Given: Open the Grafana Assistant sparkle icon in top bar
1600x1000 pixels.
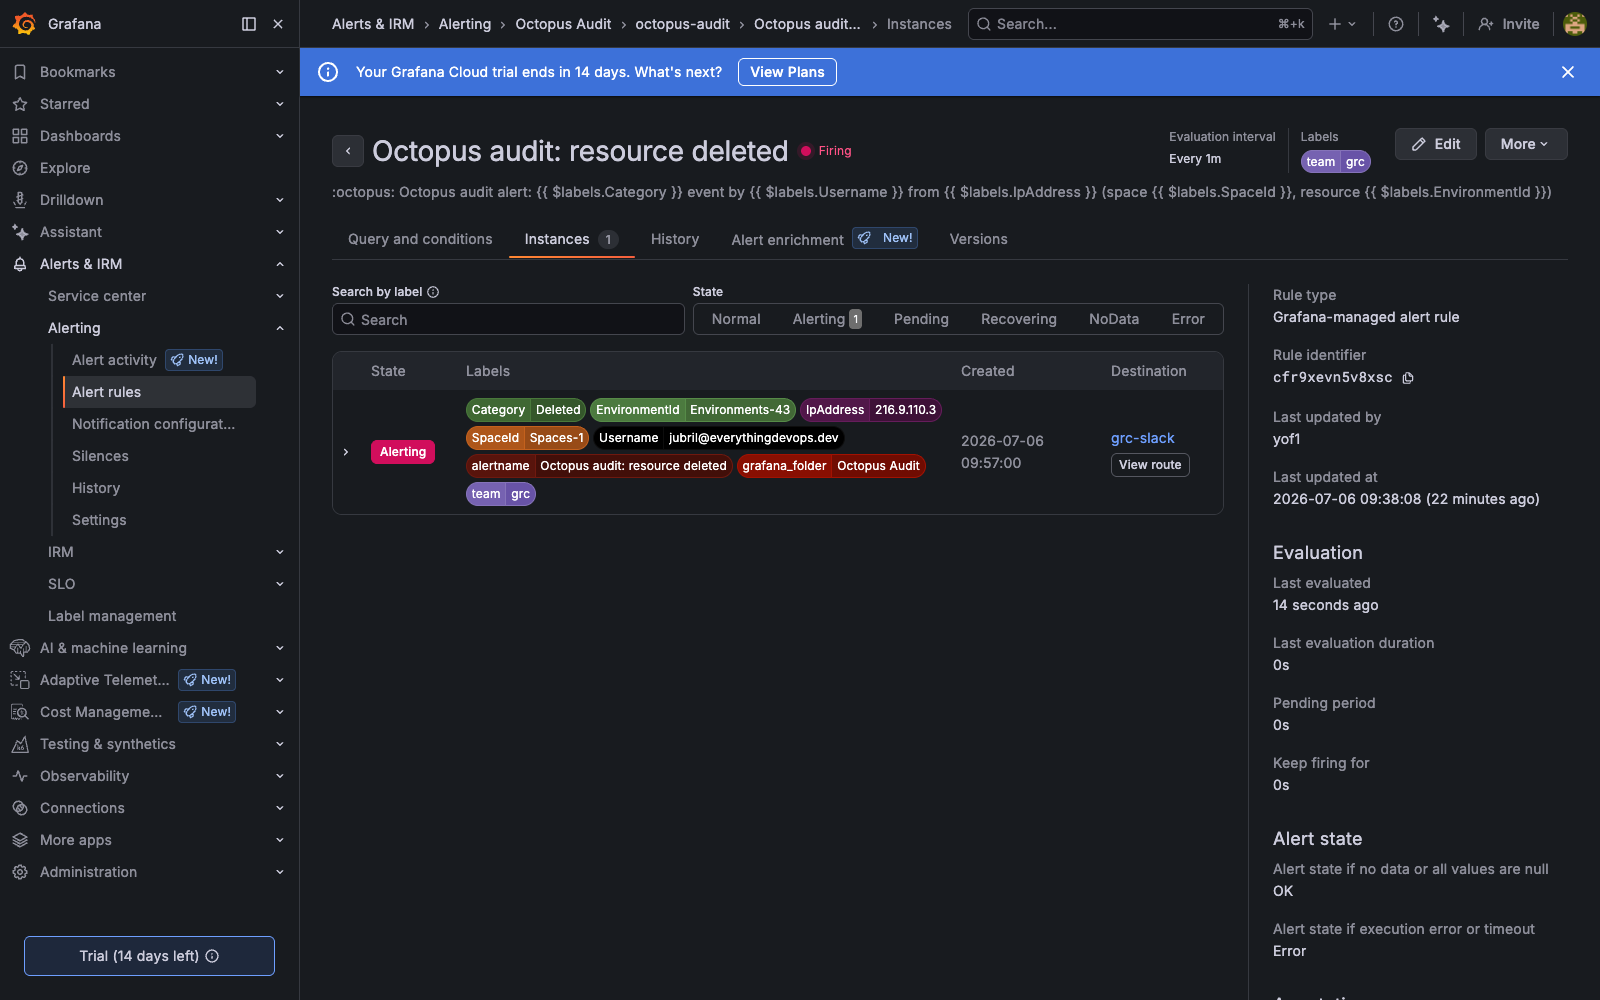Looking at the screenshot, I should (x=1441, y=24).
